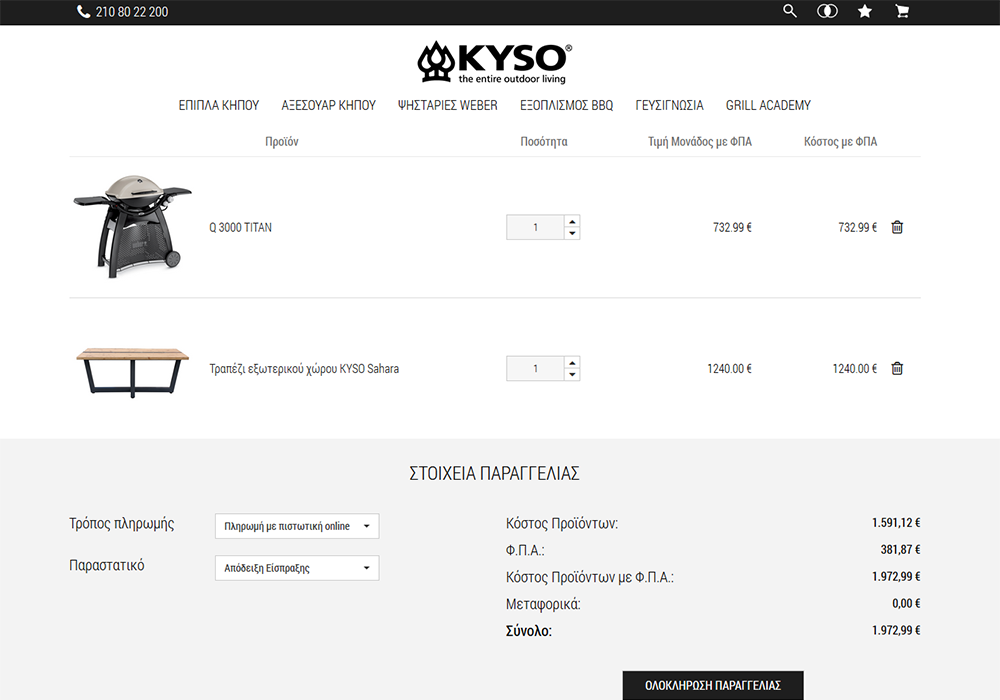Open ΑΞΕΣΟΥΑΡ ΚΗΠΟΥ menu

point(328,105)
